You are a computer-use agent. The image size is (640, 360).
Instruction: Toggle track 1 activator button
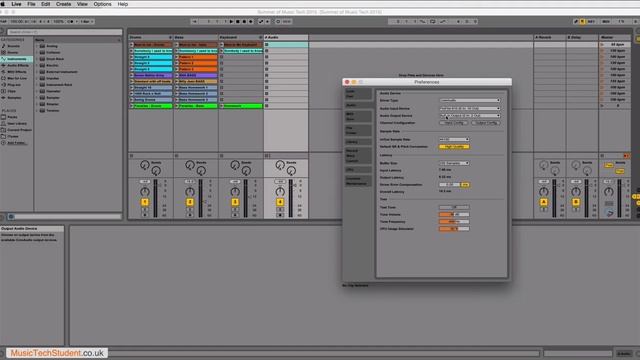pos(144,202)
